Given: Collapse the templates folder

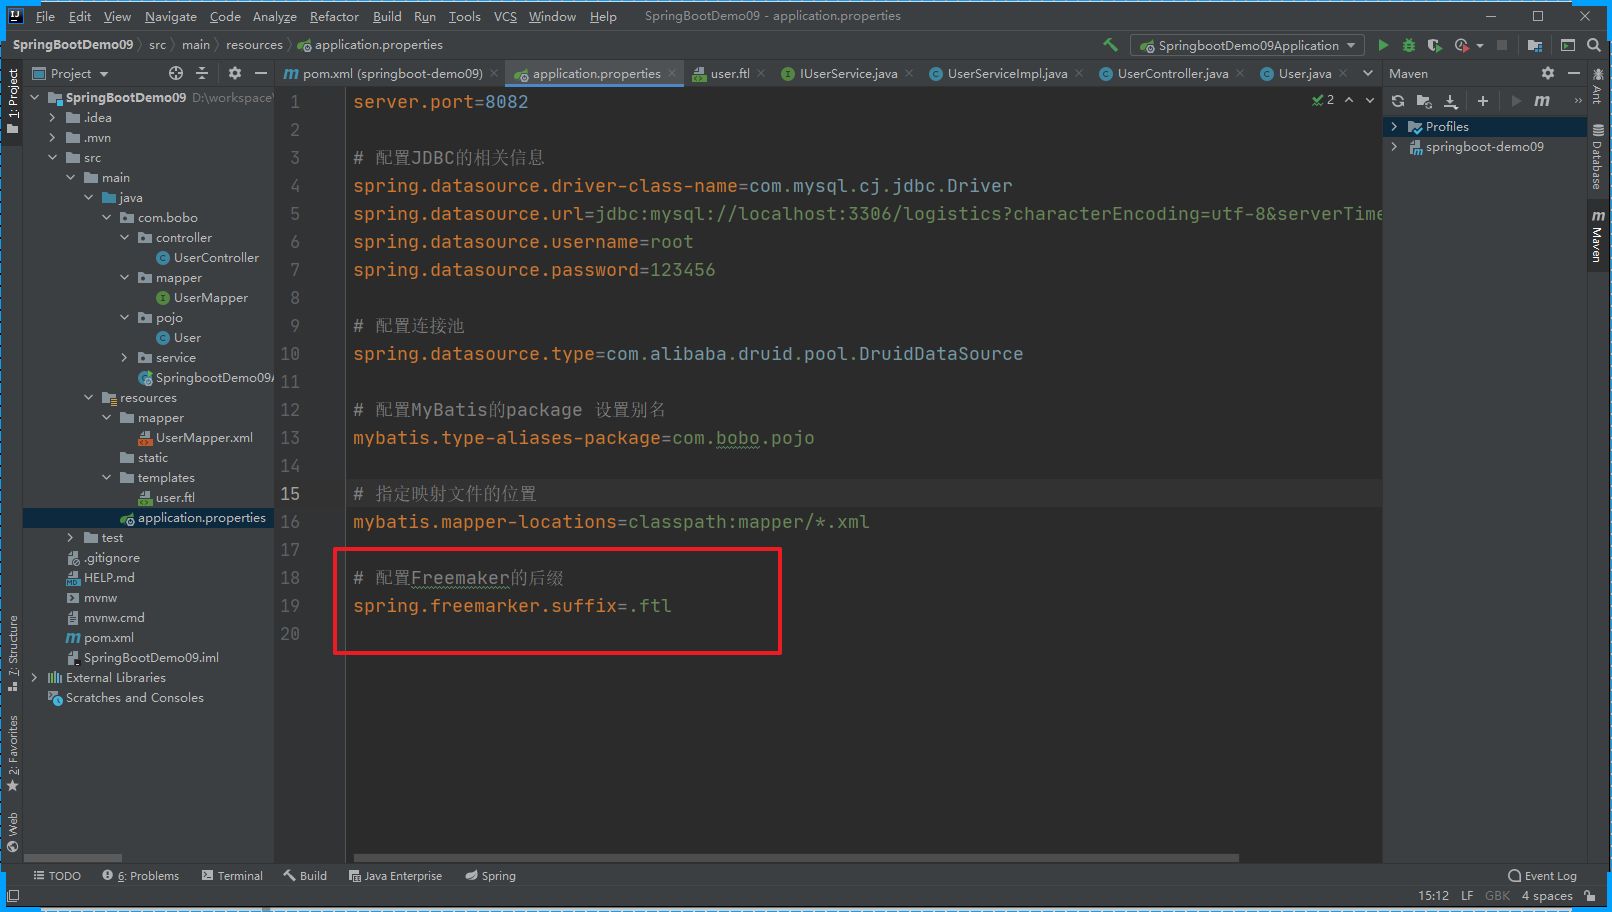Looking at the screenshot, I should (106, 477).
